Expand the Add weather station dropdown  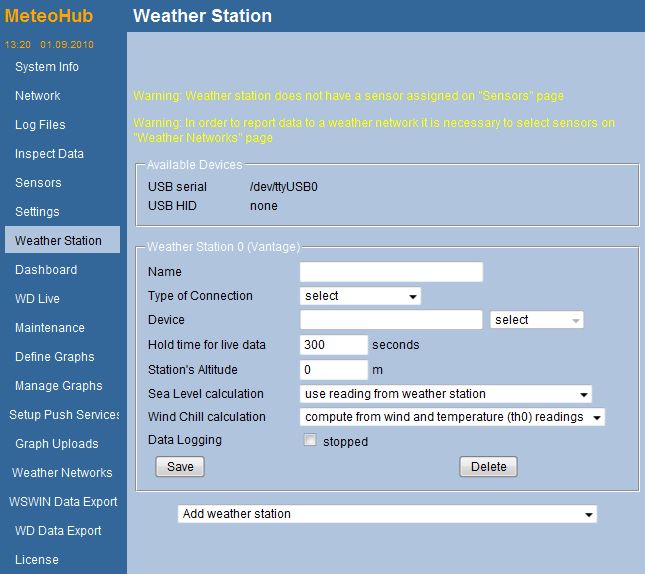tap(387, 514)
